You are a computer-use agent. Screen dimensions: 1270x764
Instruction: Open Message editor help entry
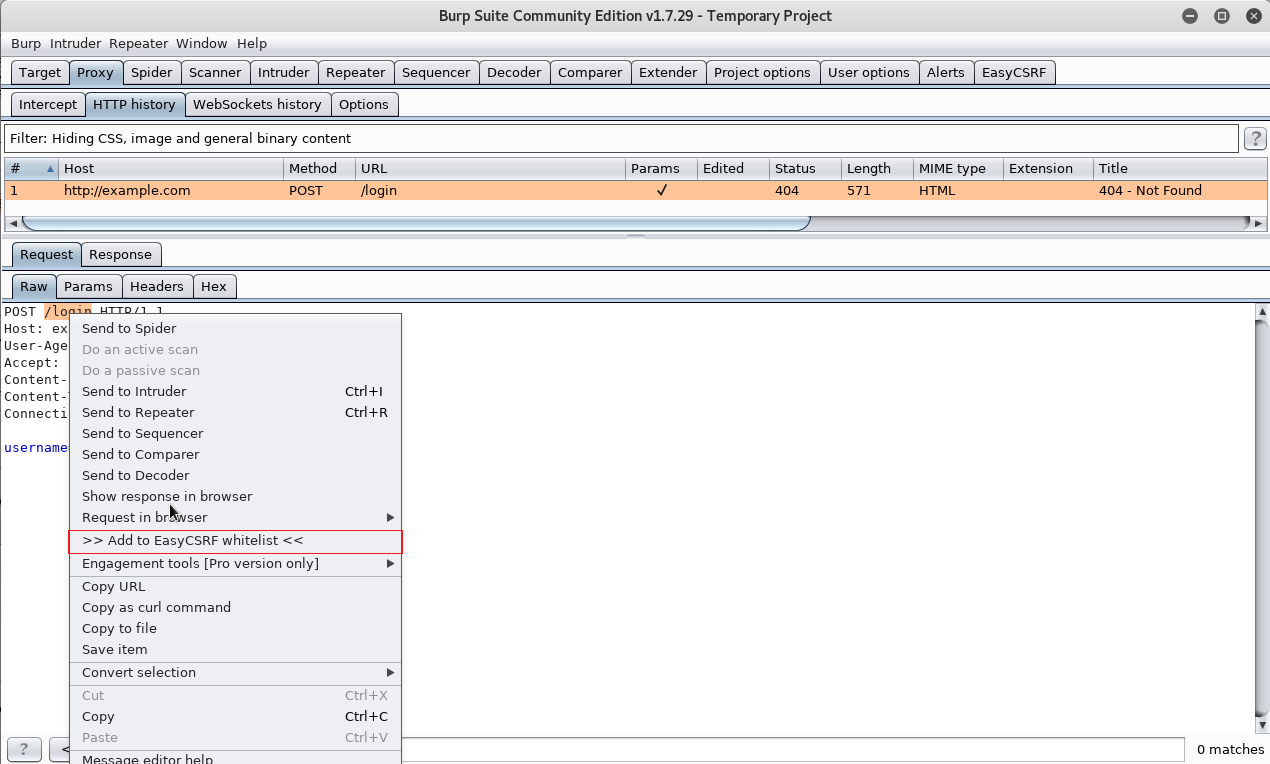tap(235, 758)
